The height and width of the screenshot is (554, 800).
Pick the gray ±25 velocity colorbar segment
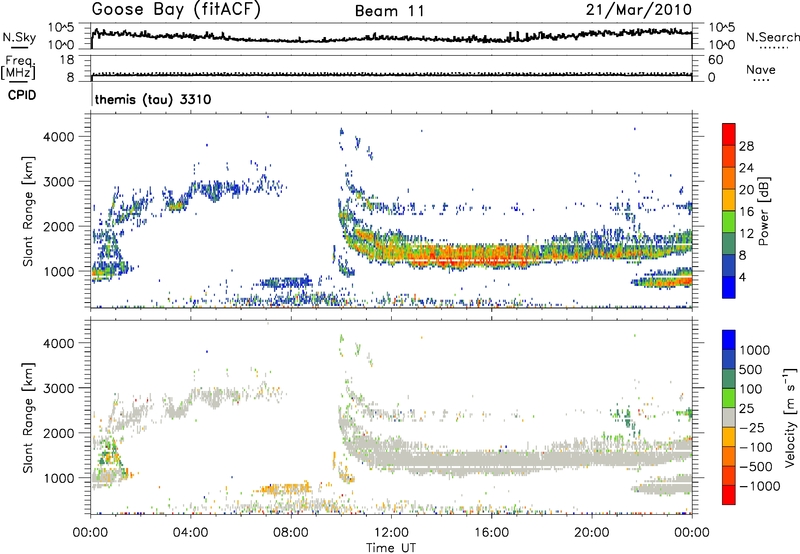click(x=729, y=418)
